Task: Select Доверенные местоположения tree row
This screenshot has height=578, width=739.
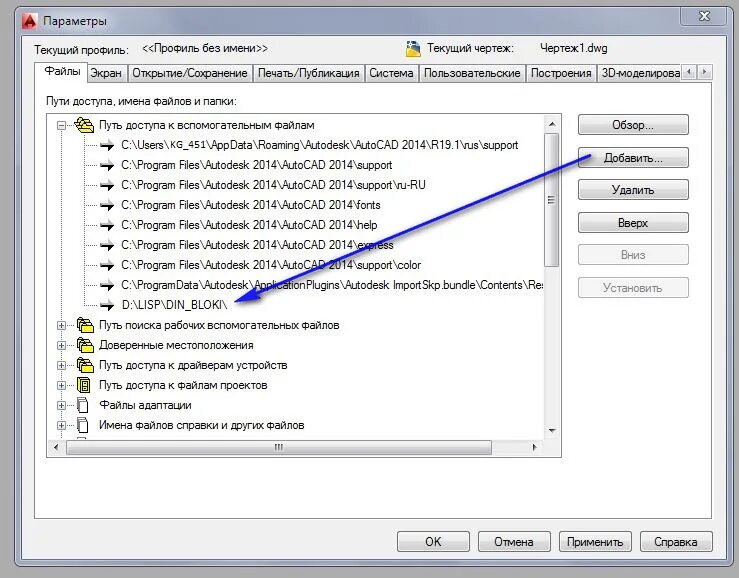Action: (176, 345)
